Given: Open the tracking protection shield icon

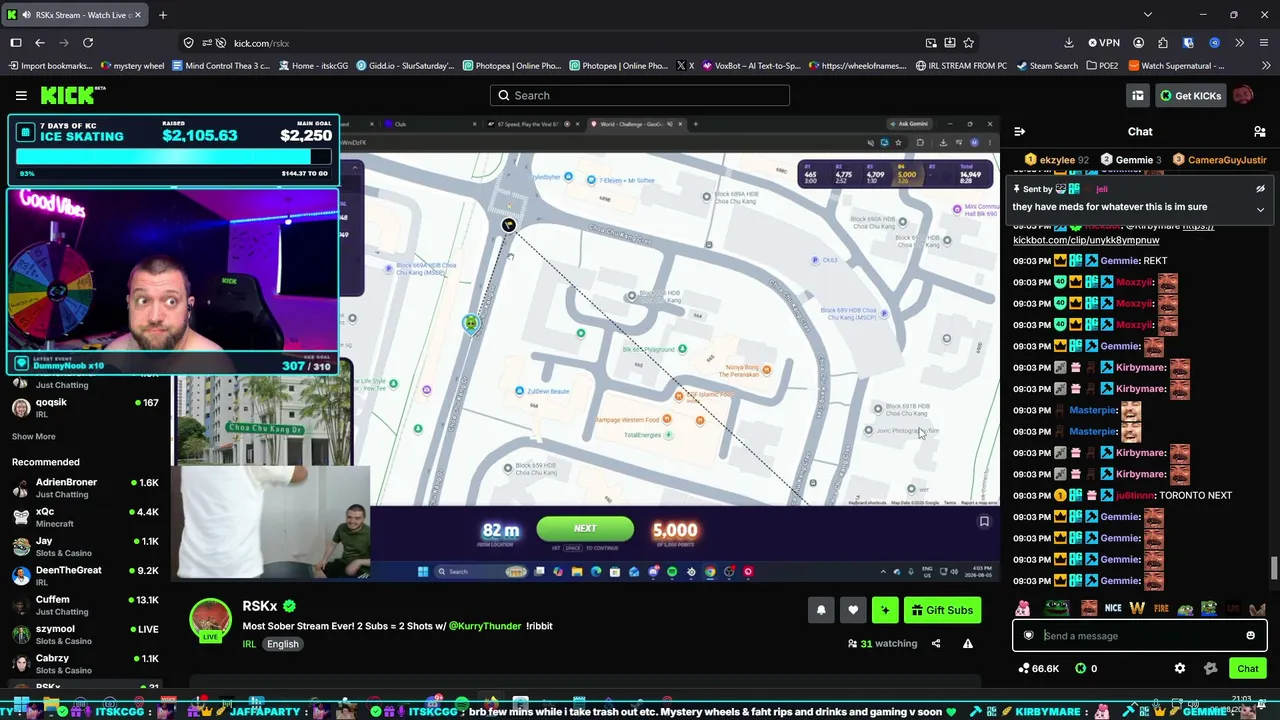Looking at the screenshot, I should tap(188, 43).
